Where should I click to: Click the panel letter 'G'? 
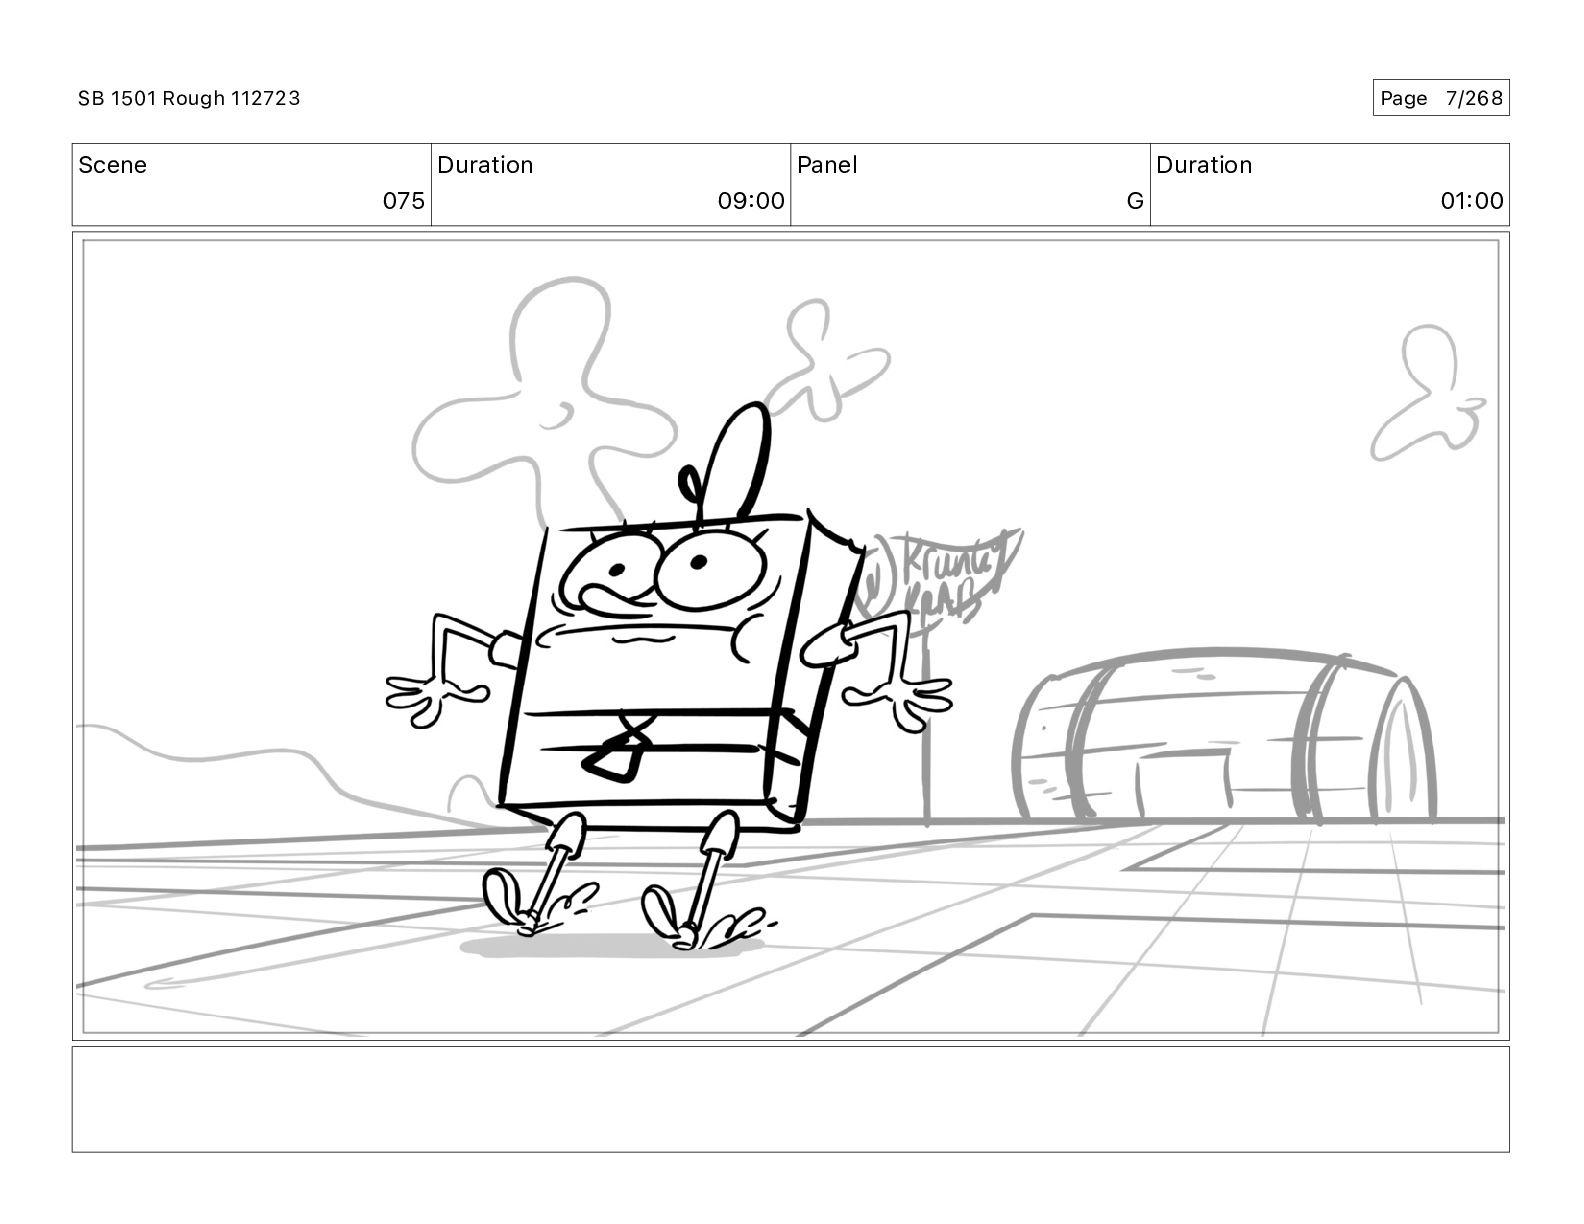click(x=1135, y=201)
